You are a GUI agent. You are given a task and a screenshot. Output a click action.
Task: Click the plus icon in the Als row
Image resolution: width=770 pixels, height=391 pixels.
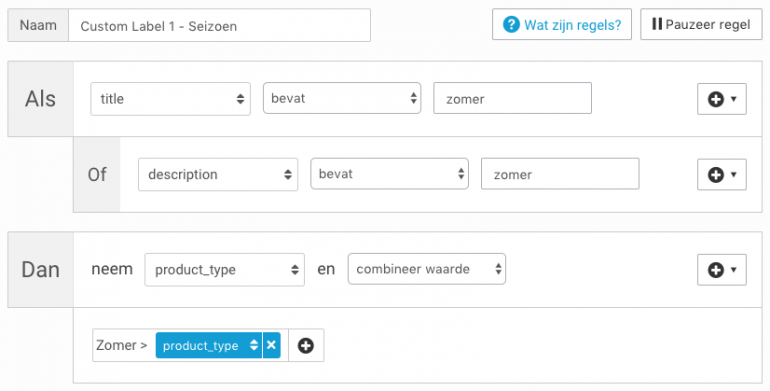click(x=715, y=99)
